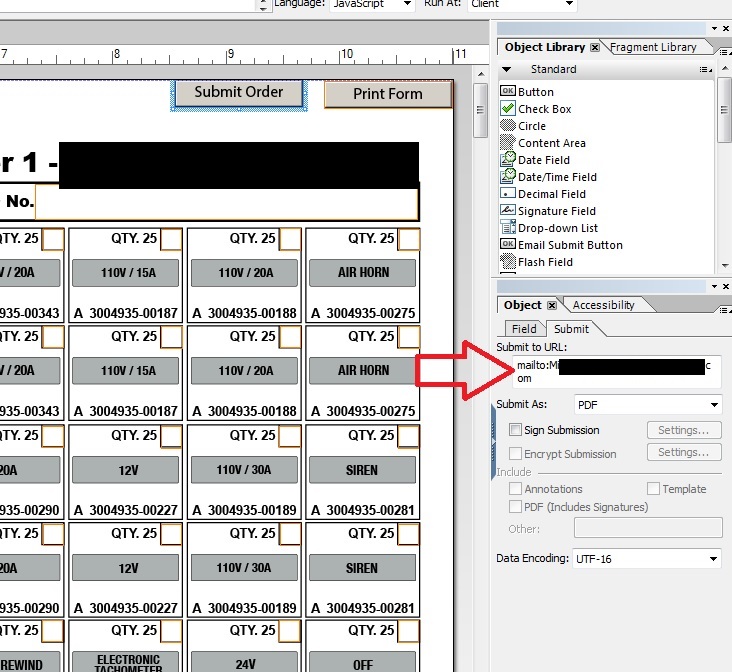Screen dimensions: 732x672
Task: Open the Language dropdown
Action: [407, 4]
